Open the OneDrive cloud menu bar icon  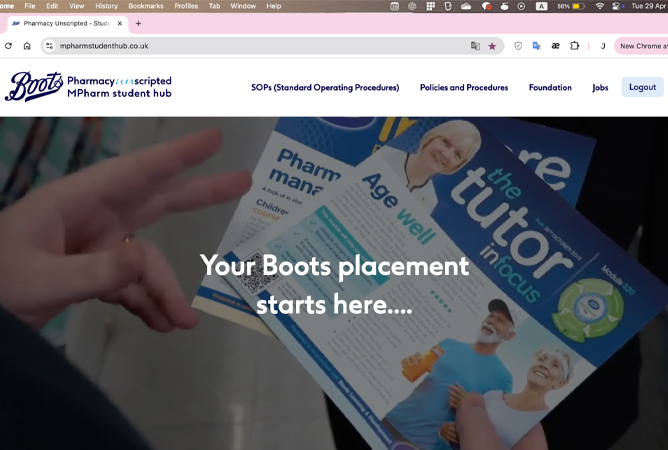coord(466,6)
